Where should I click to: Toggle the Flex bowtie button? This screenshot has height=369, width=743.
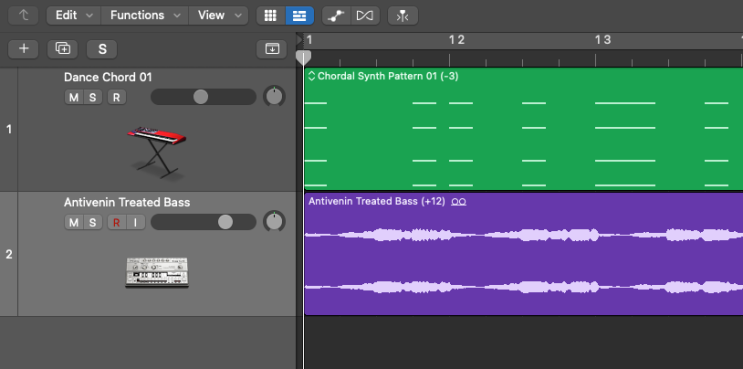pos(365,16)
